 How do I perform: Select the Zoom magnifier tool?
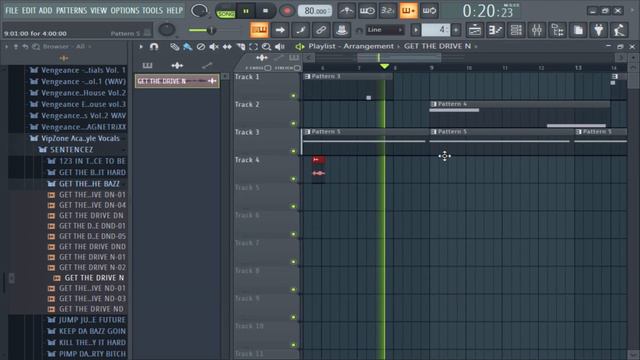[x=266, y=47]
